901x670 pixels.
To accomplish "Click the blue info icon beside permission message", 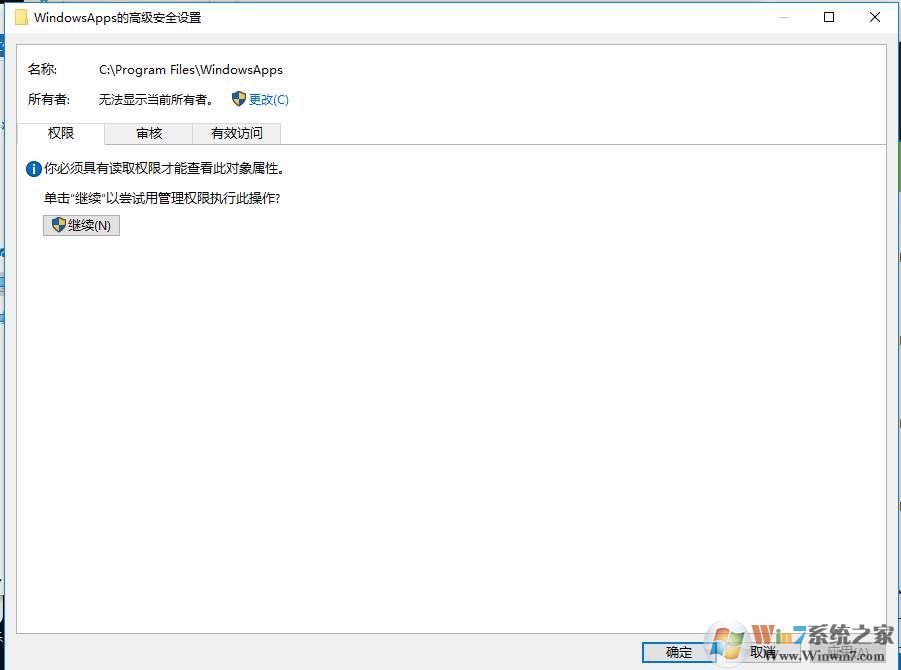I will pos(33,169).
